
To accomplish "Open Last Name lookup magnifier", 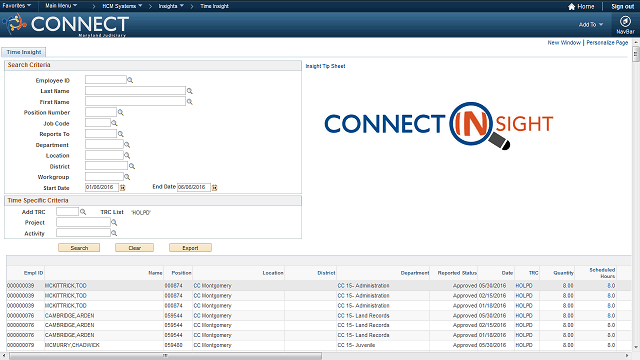I will point(189,91).
